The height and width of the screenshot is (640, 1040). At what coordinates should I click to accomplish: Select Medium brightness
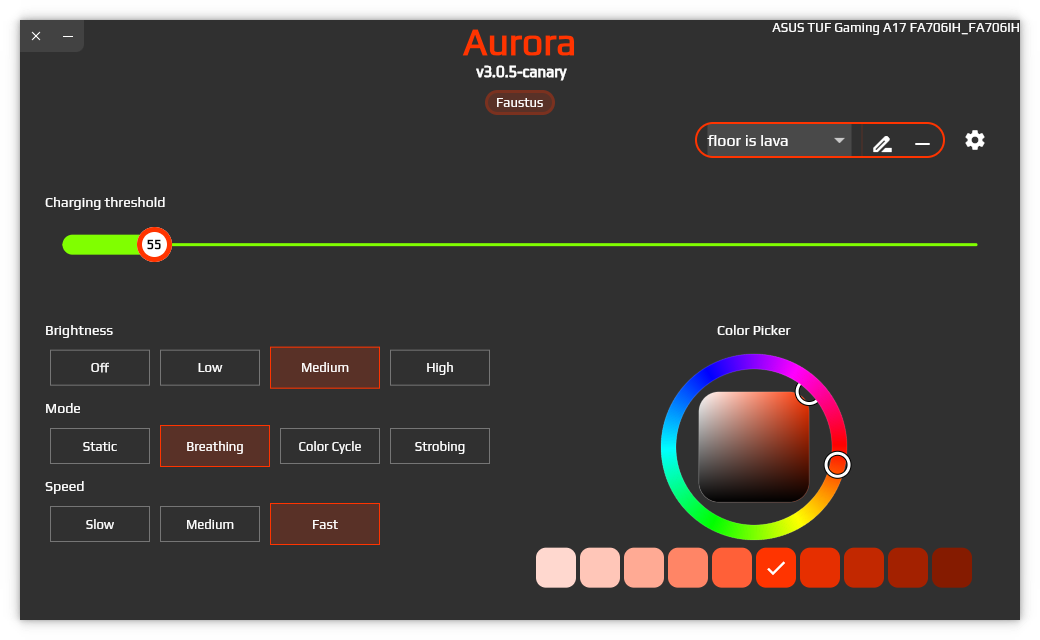325,367
